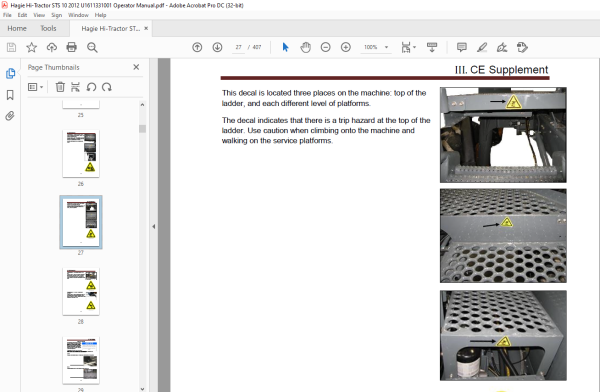Viewport: 600px width, 392px height.
Task: Go to next page arrow
Action: 217,47
